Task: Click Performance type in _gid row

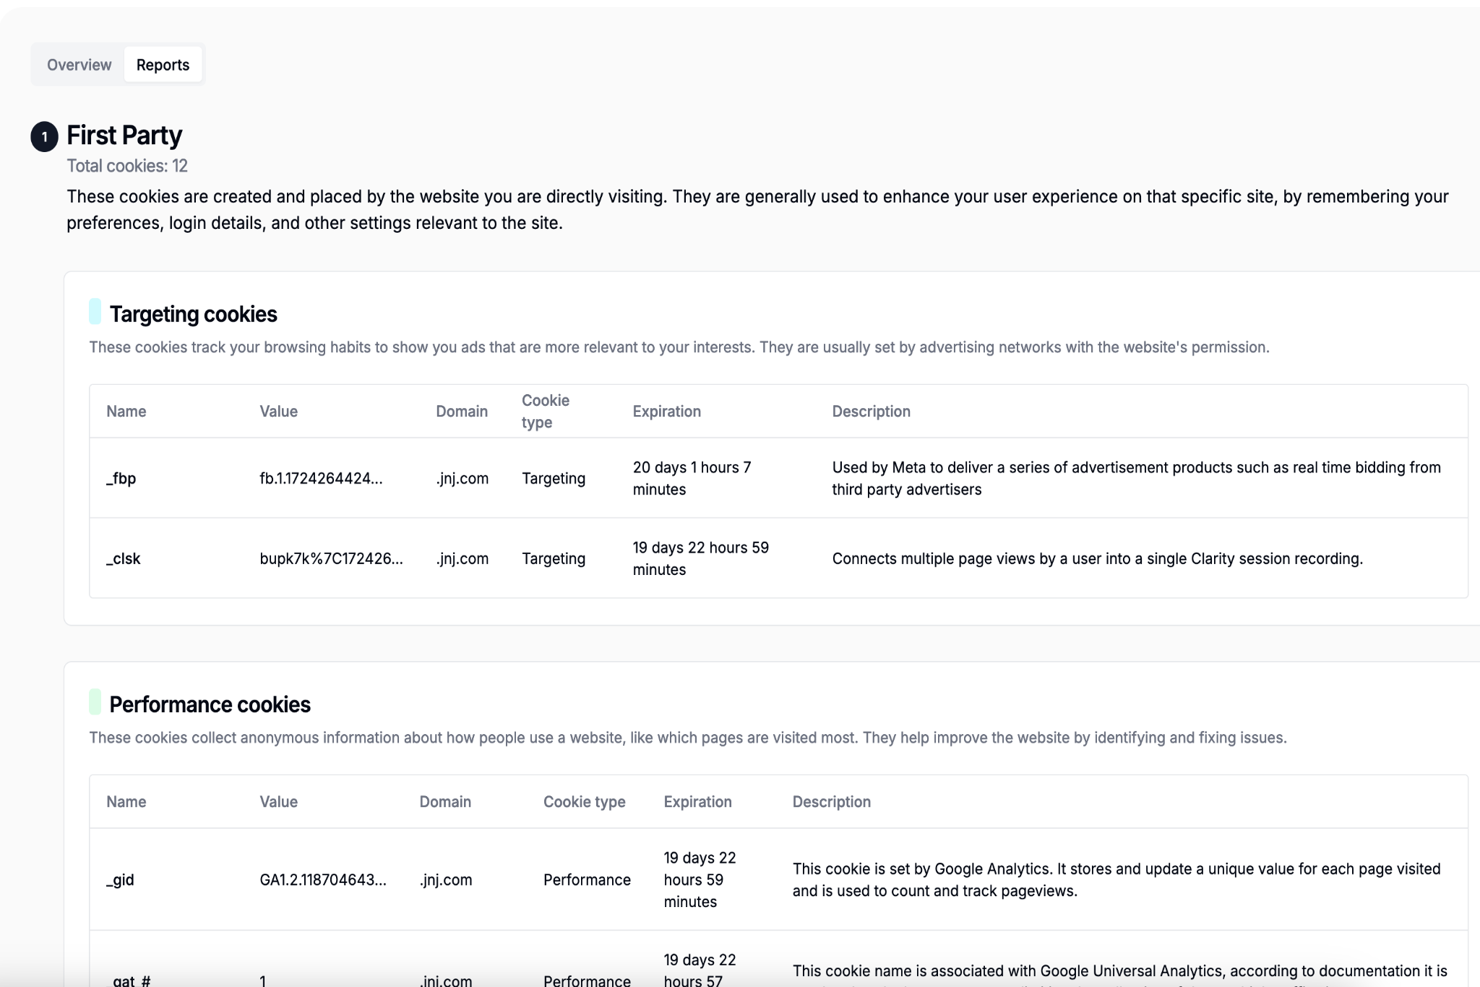Action: click(587, 879)
